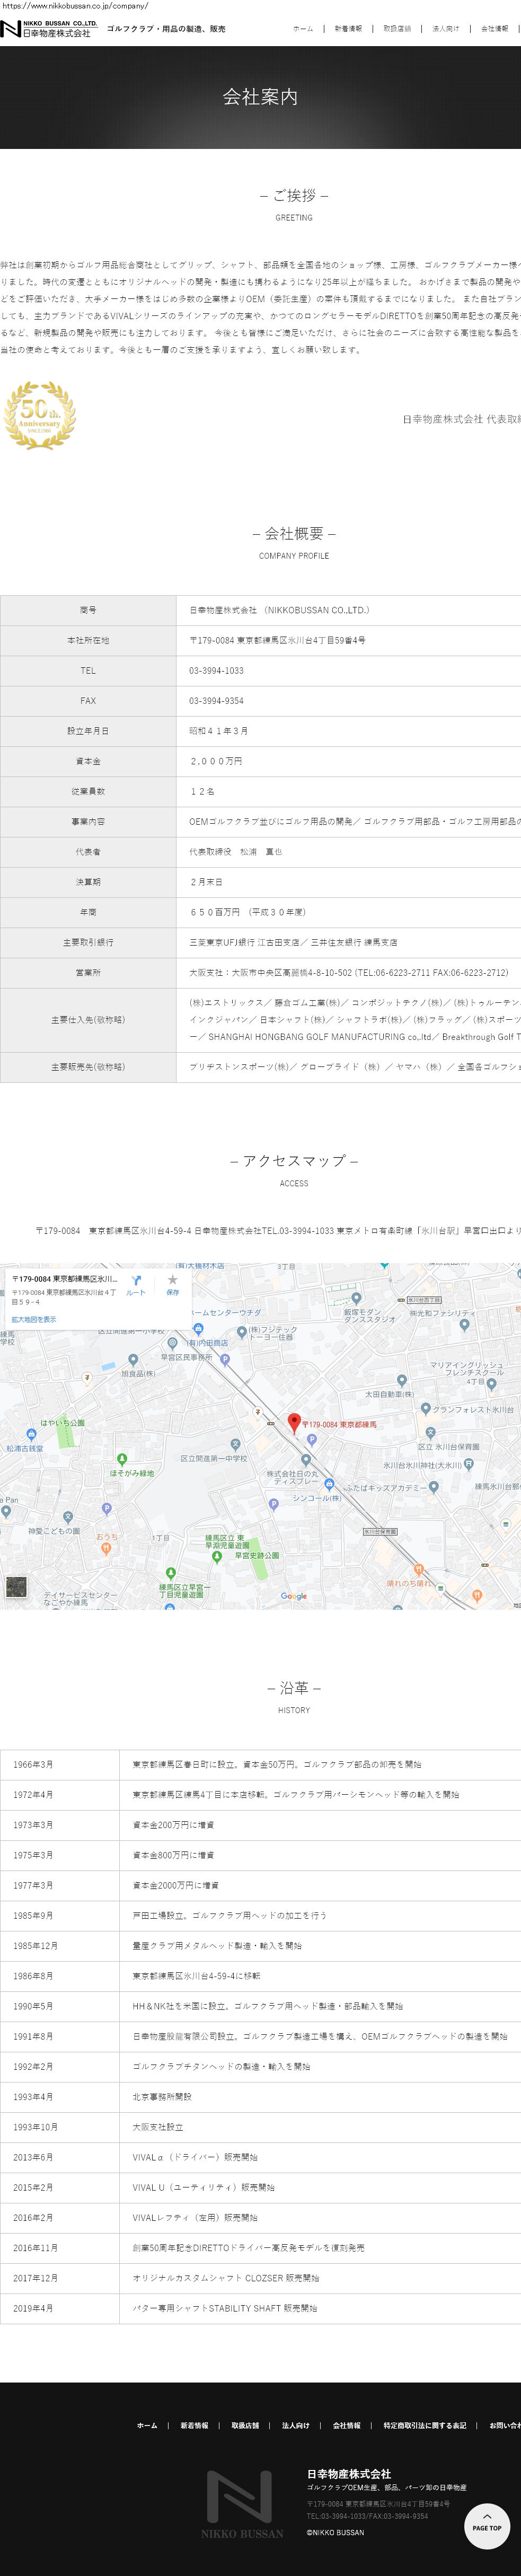Screen dimensions: 521x2576
Task: Click 法人向け in the footer menu
Action: click(295, 2425)
